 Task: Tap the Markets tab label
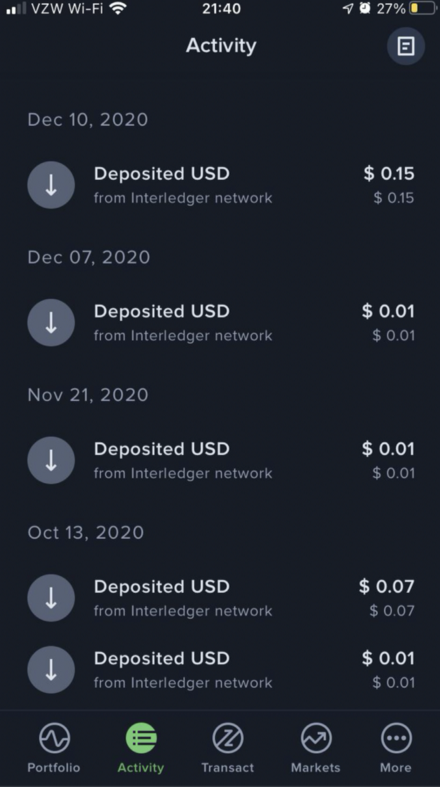click(316, 767)
